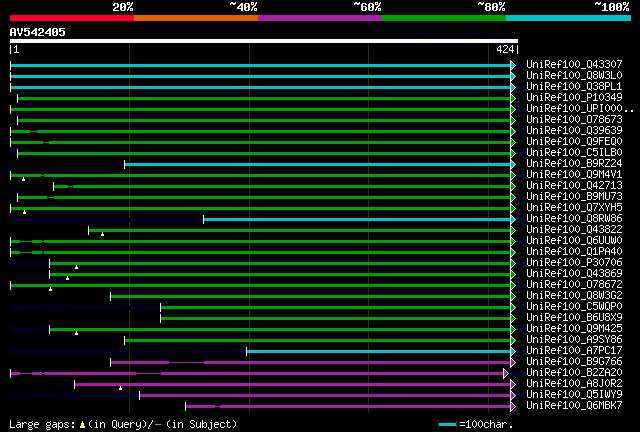Select the UniRef100_Q8W3G2 label
The image size is (640, 432).
(574, 296)
